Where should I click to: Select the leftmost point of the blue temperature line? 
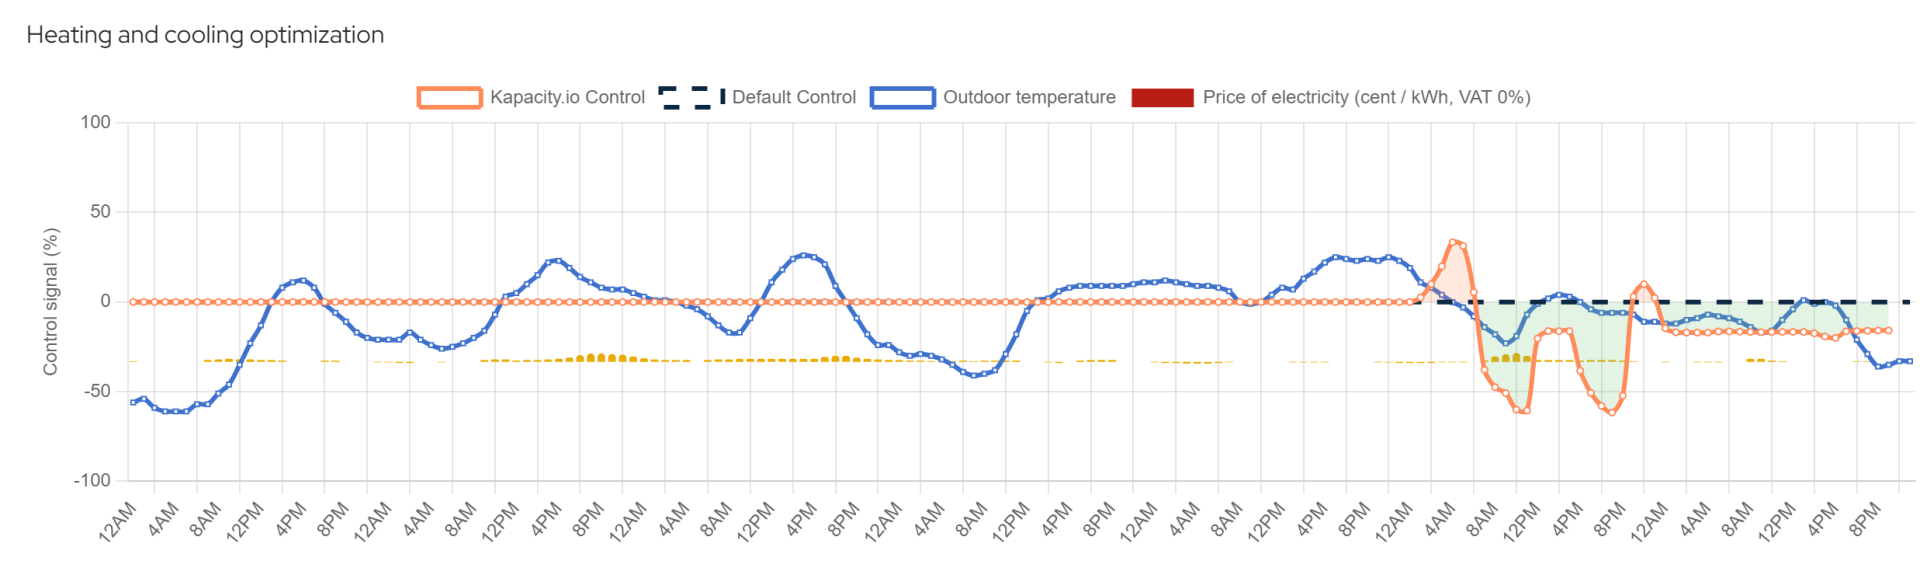[x=133, y=402]
